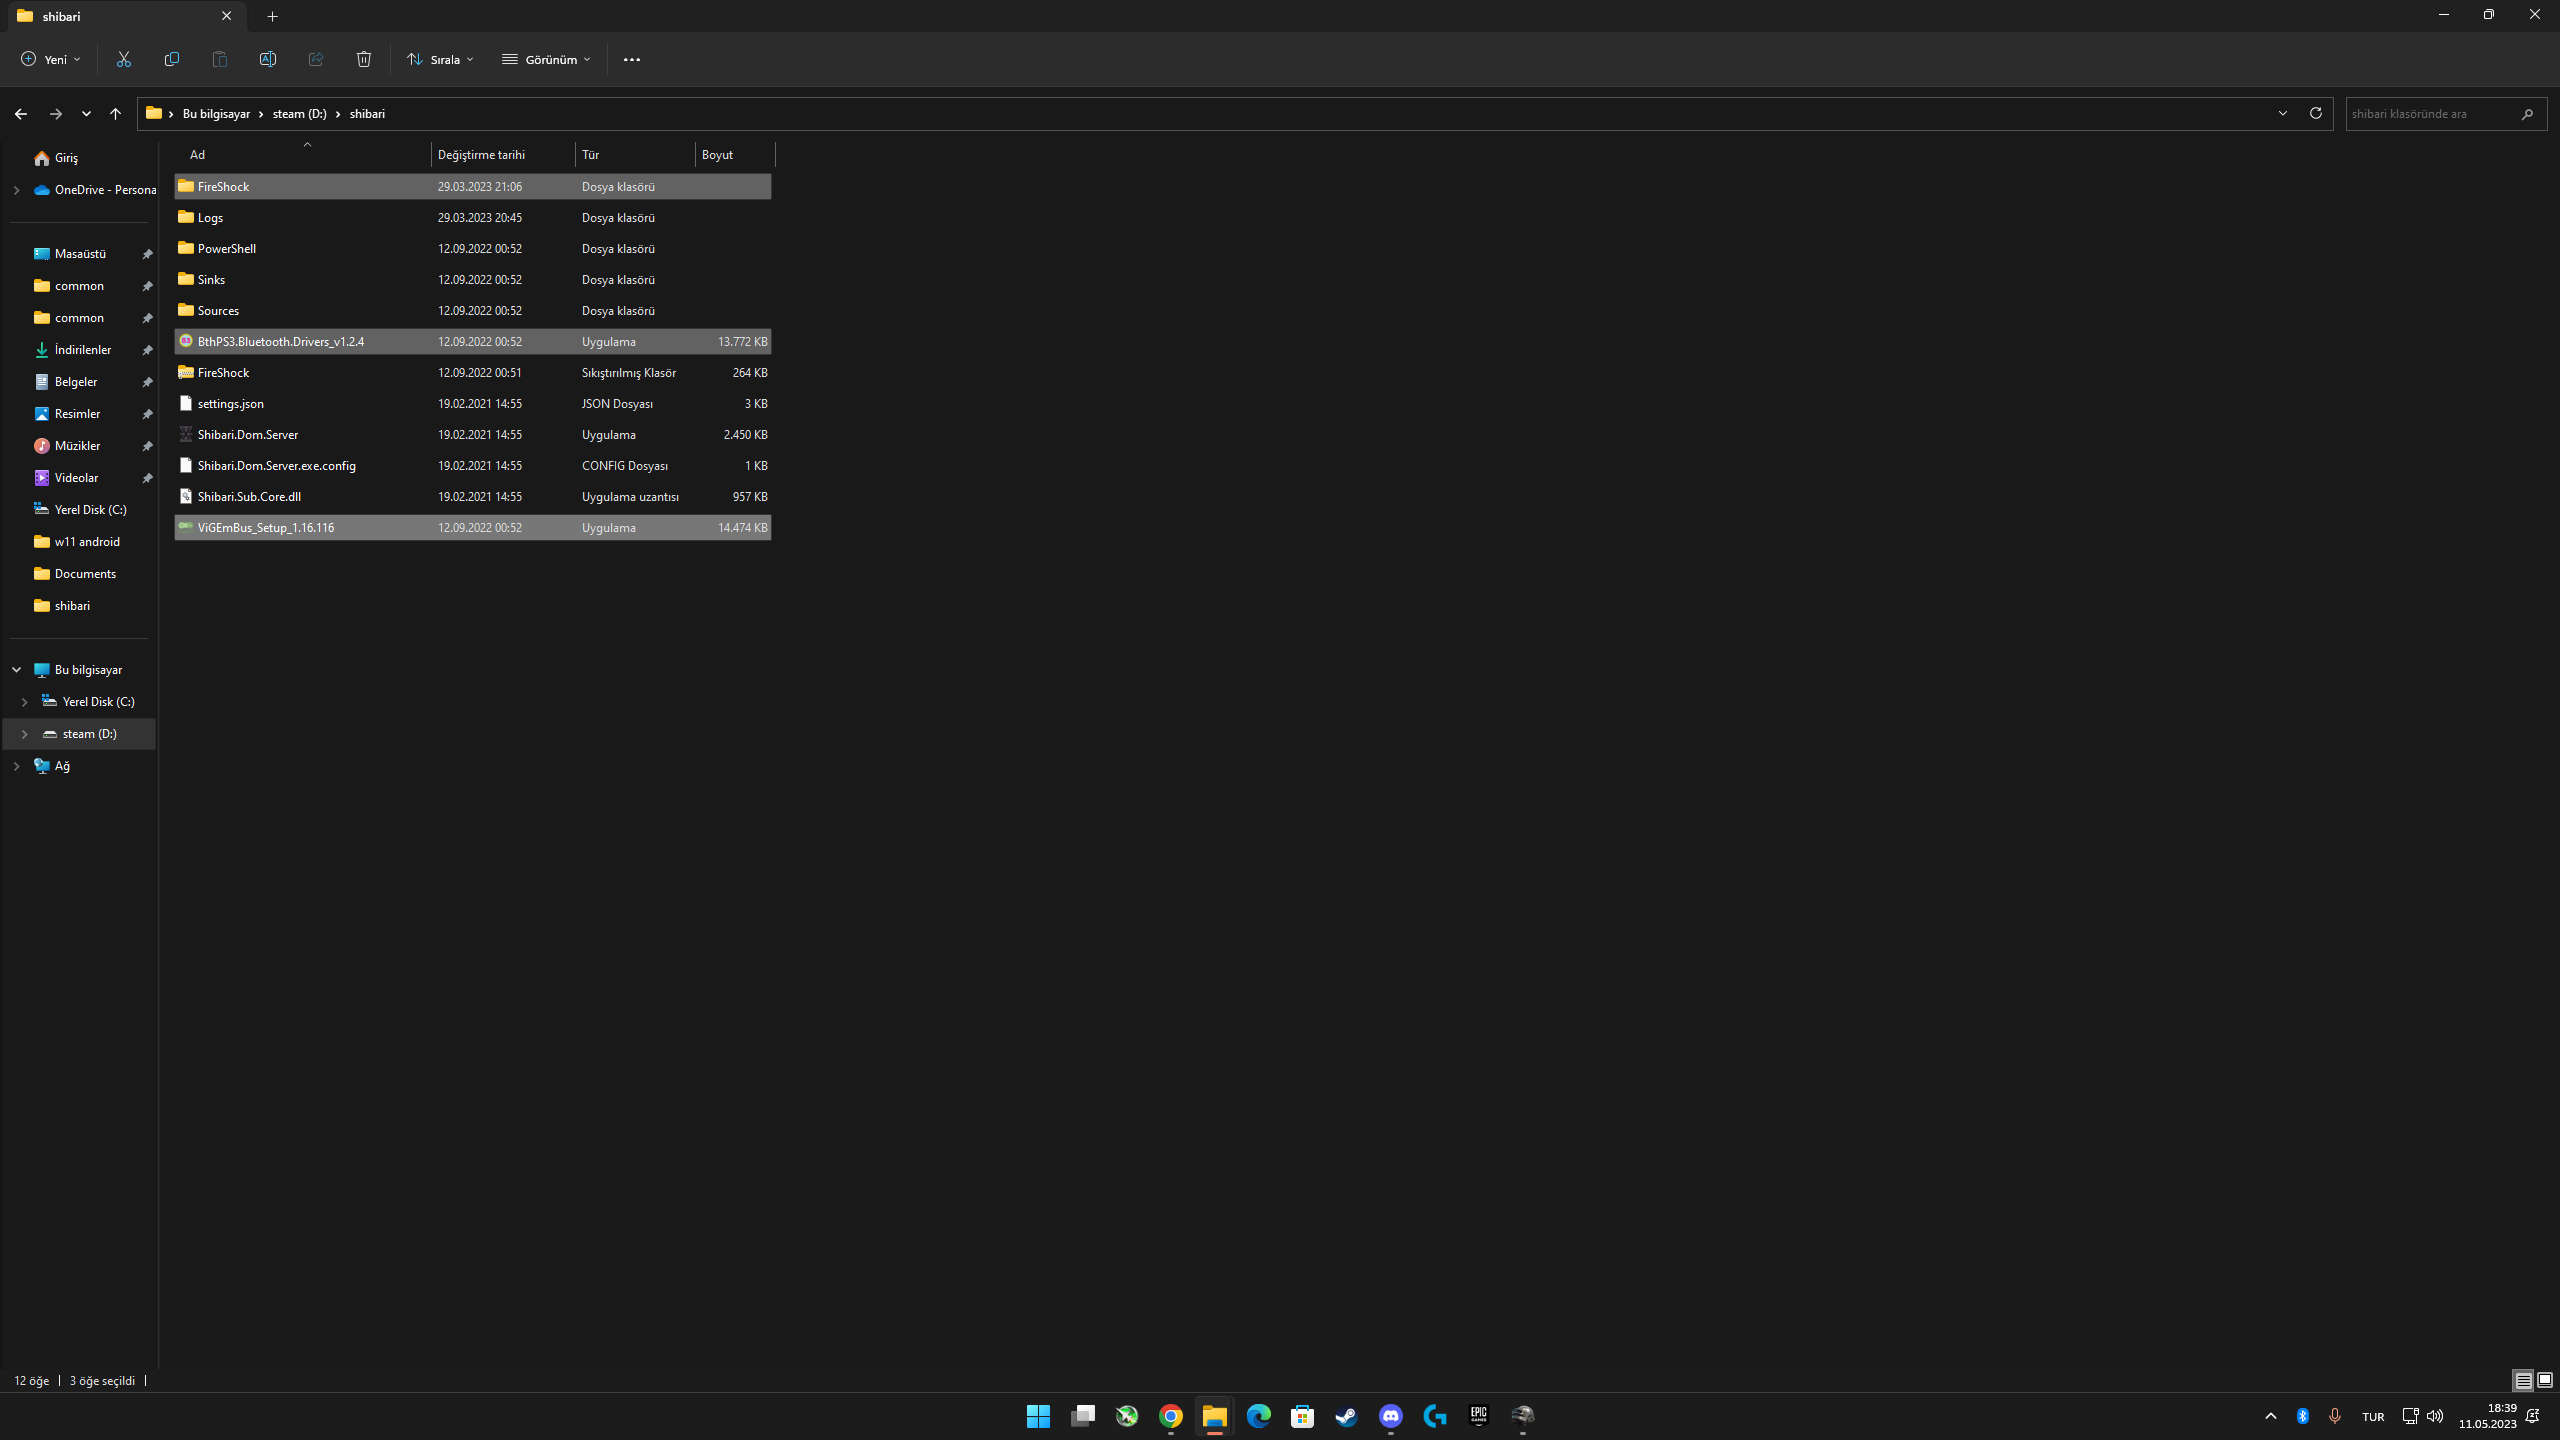The width and height of the screenshot is (2560, 1440).
Task: Select the Shibari.Dom.Server application file
Action: pyautogui.click(x=248, y=435)
